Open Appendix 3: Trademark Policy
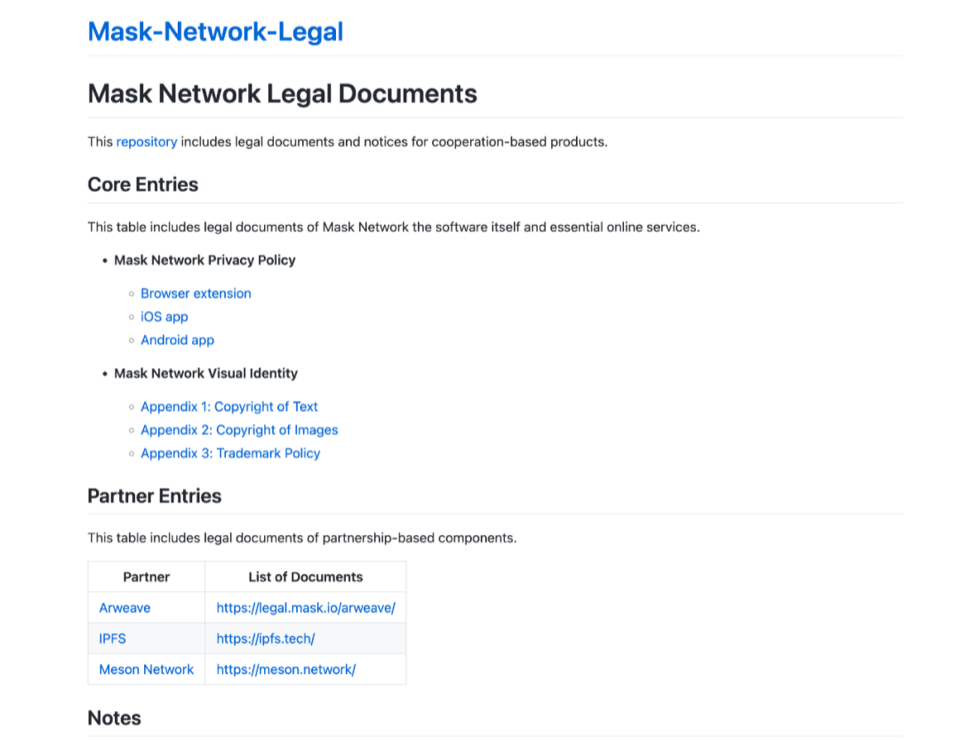Viewport: 960px width, 746px height. 230,453
